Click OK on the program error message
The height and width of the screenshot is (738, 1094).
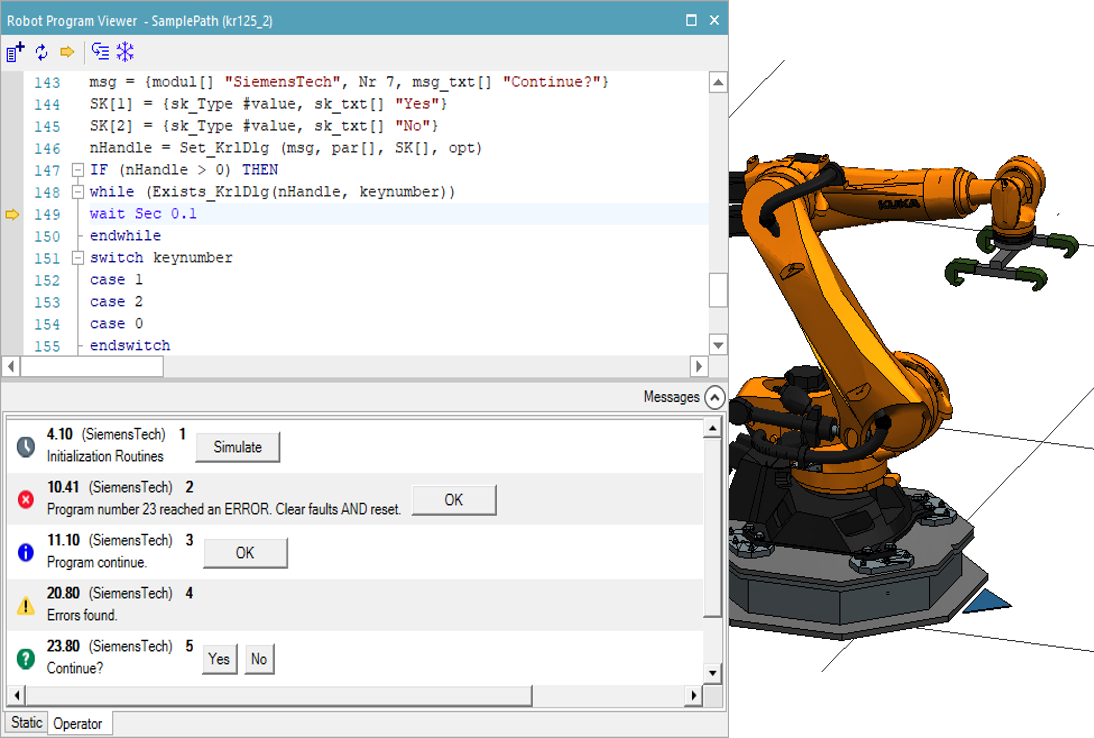(x=454, y=500)
